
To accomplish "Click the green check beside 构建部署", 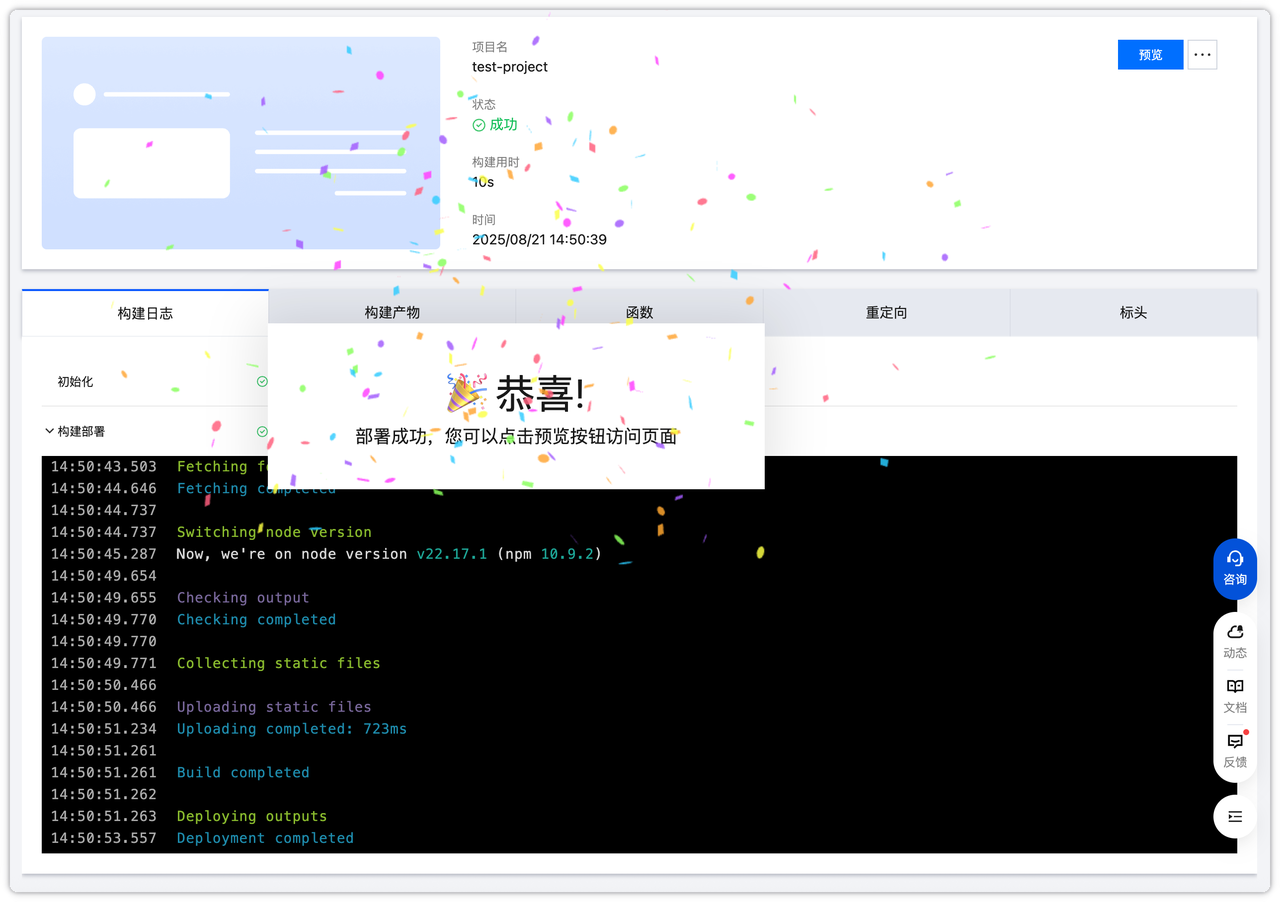I will (262, 432).
